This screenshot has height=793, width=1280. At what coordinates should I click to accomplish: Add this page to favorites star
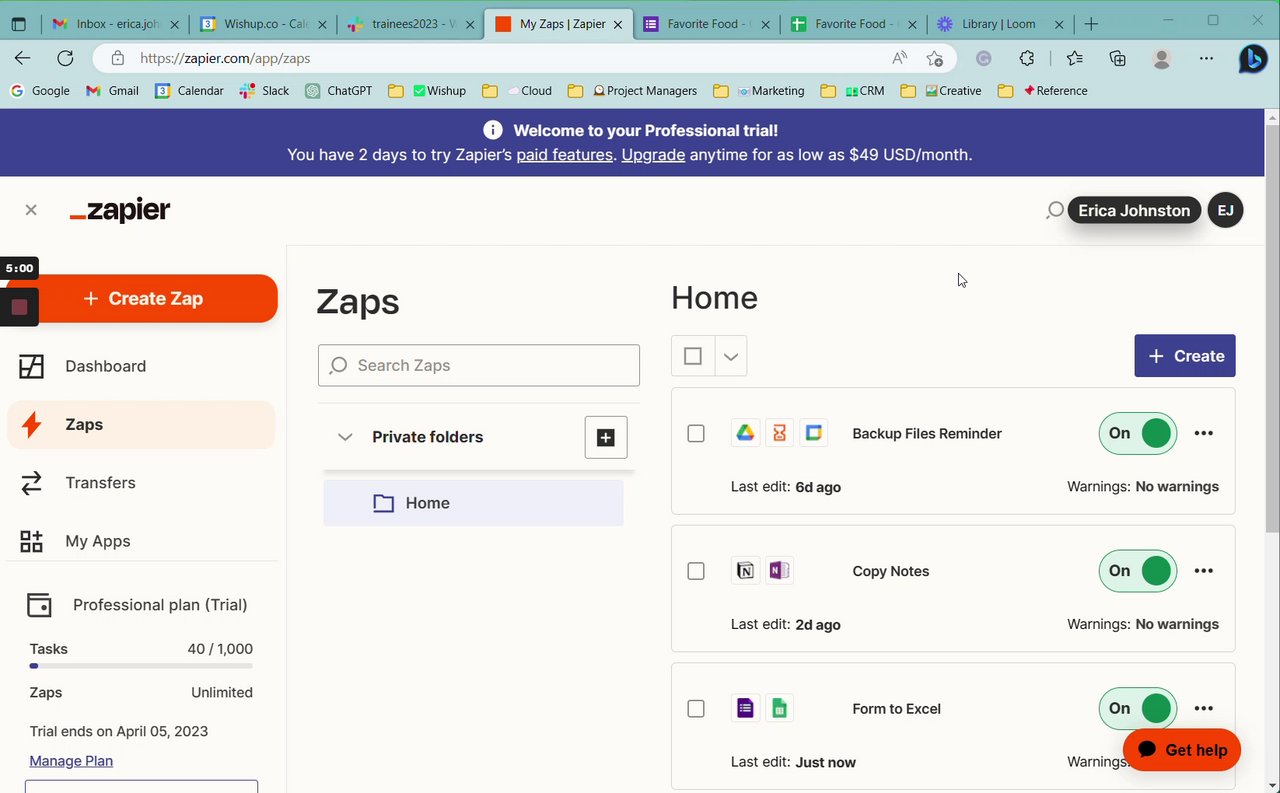[x=934, y=58]
